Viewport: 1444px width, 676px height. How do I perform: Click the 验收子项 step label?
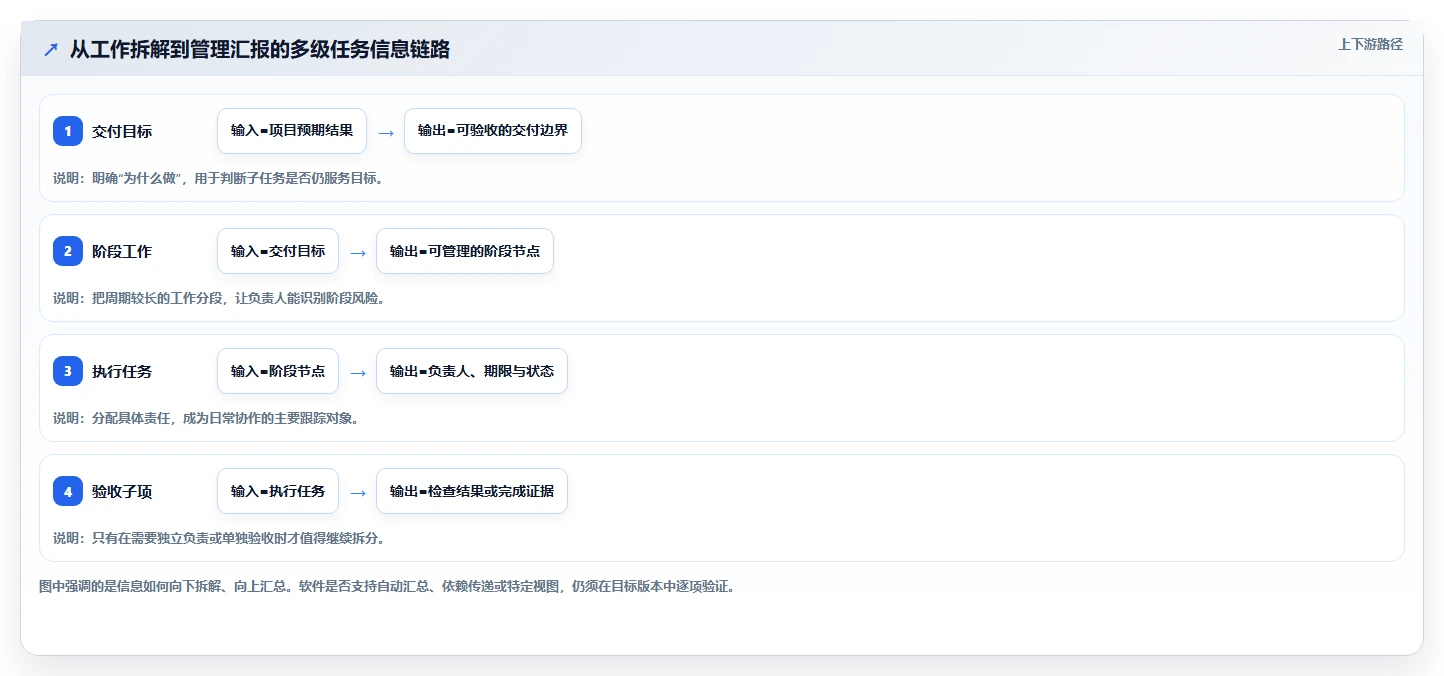(x=122, y=491)
